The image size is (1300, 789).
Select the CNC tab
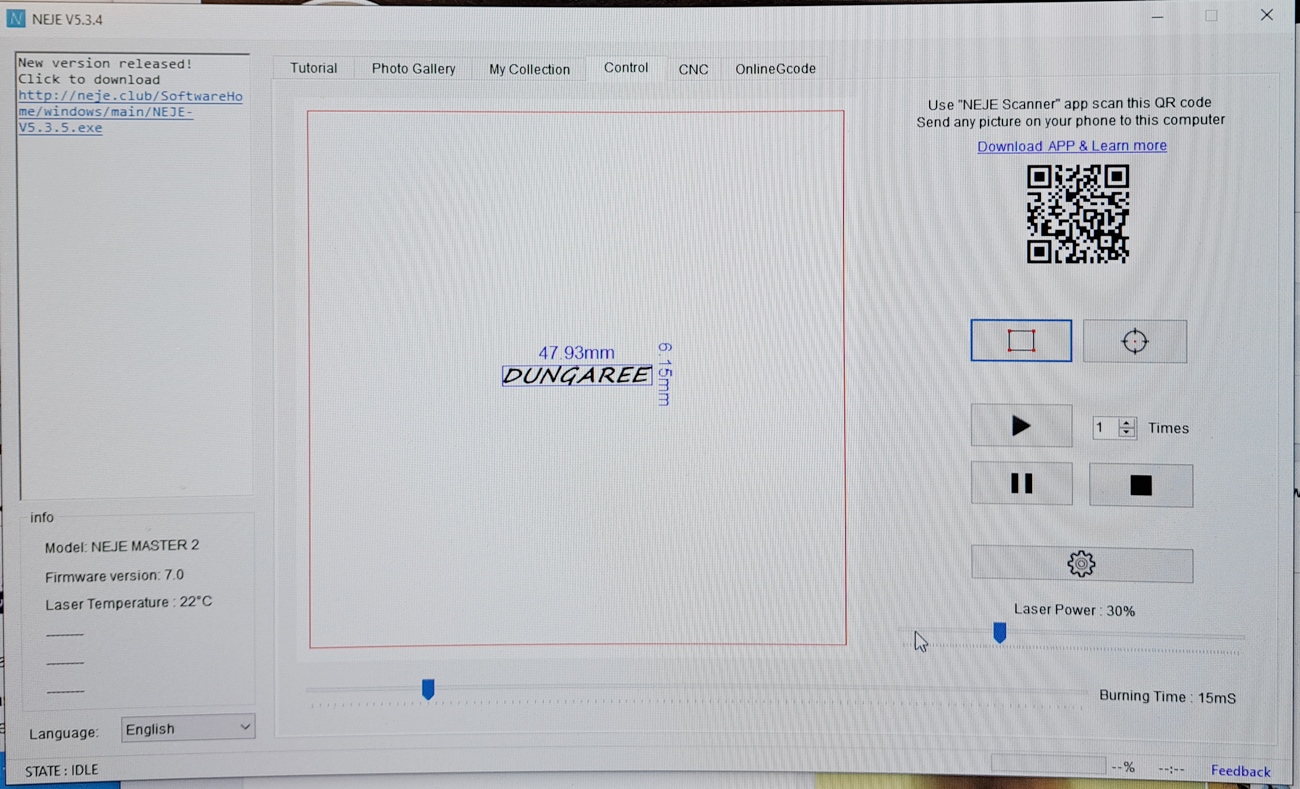pos(693,69)
